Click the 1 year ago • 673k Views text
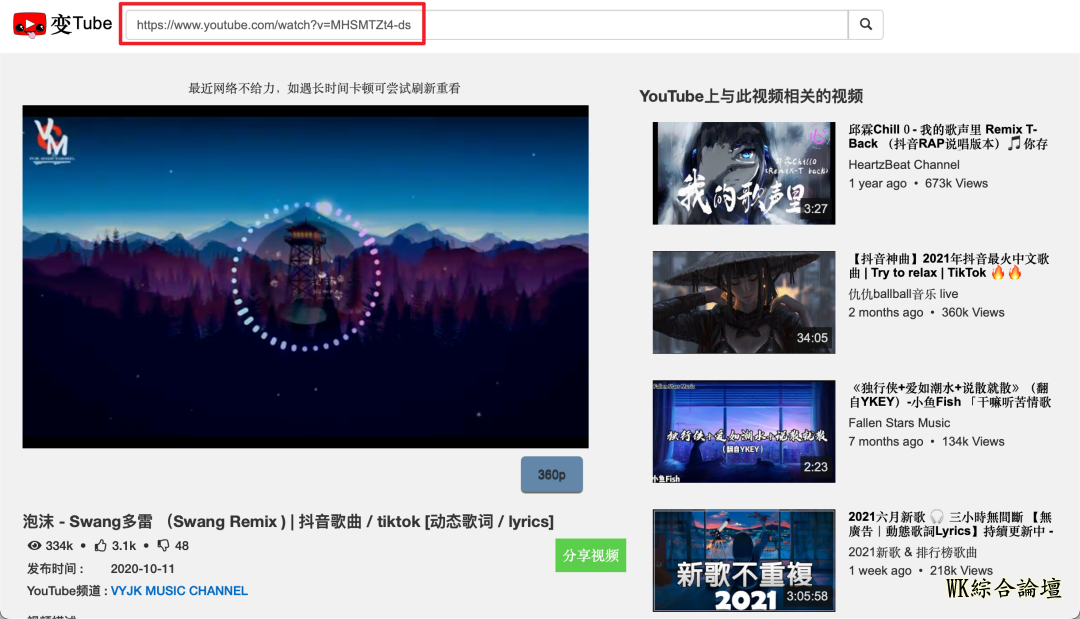The width and height of the screenshot is (1080, 619). click(918, 183)
